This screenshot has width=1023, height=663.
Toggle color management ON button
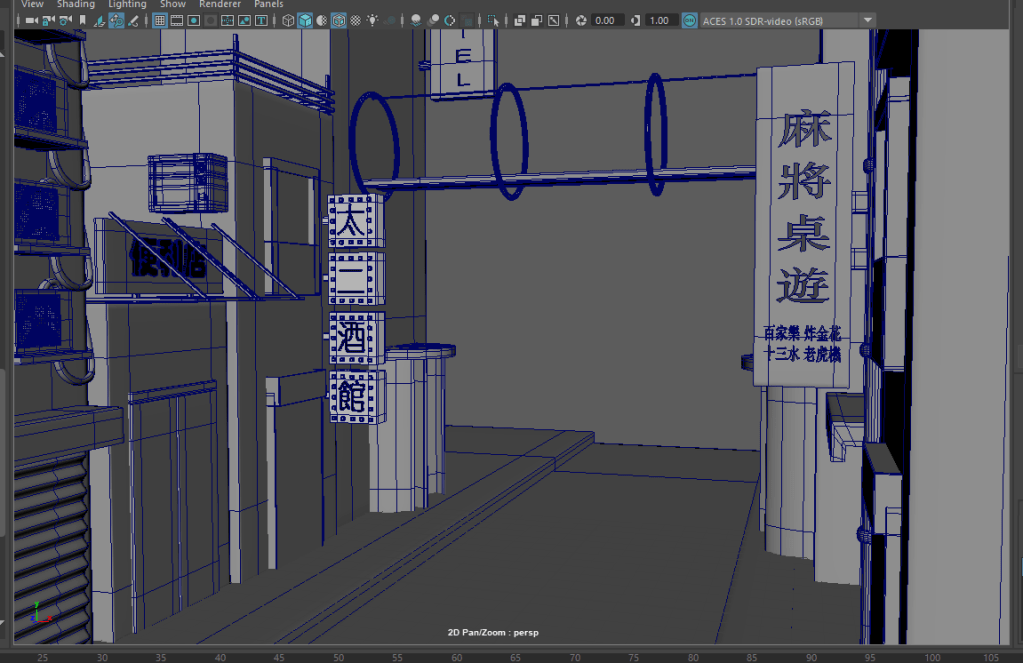[689, 20]
